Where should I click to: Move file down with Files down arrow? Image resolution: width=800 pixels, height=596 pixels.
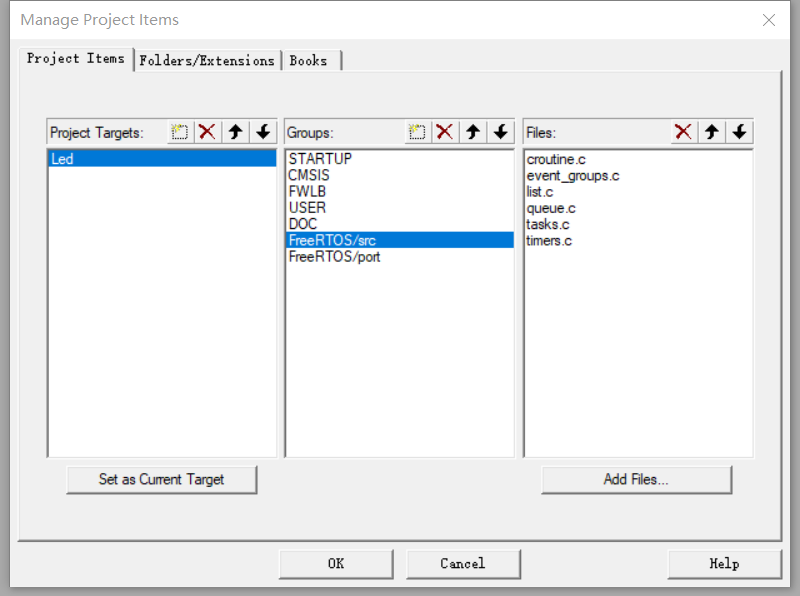pos(740,132)
